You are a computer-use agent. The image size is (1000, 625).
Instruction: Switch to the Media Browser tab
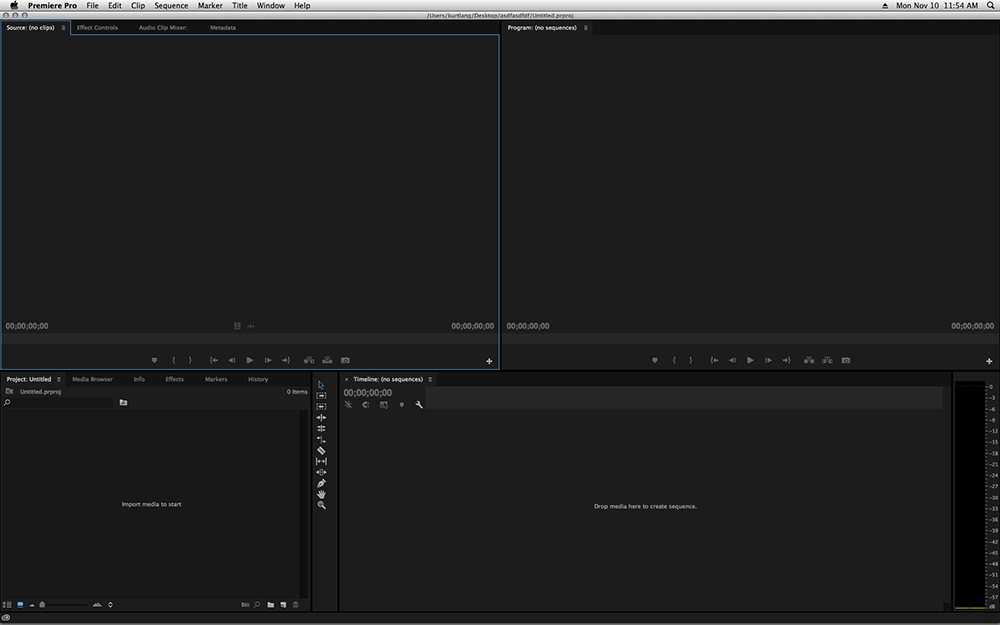click(92, 379)
